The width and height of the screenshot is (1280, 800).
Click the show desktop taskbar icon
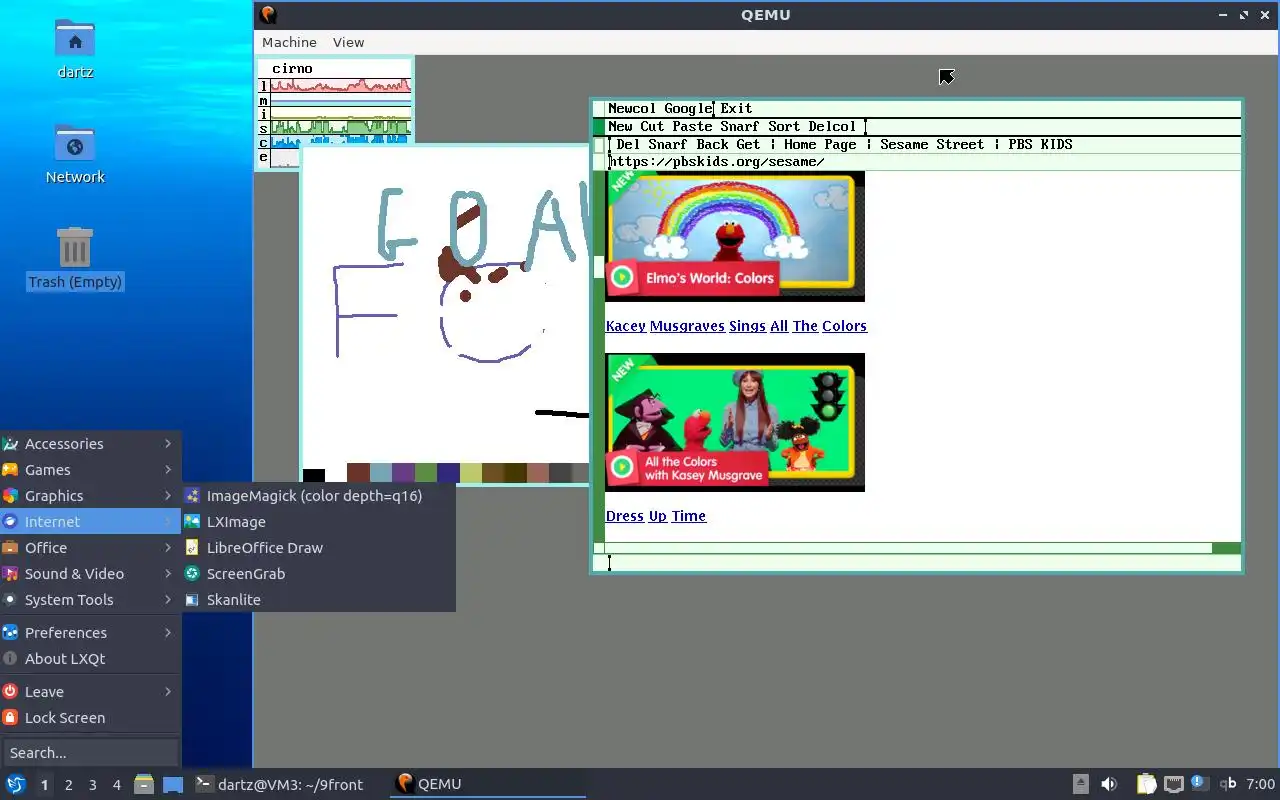pyautogui.click(x=173, y=784)
